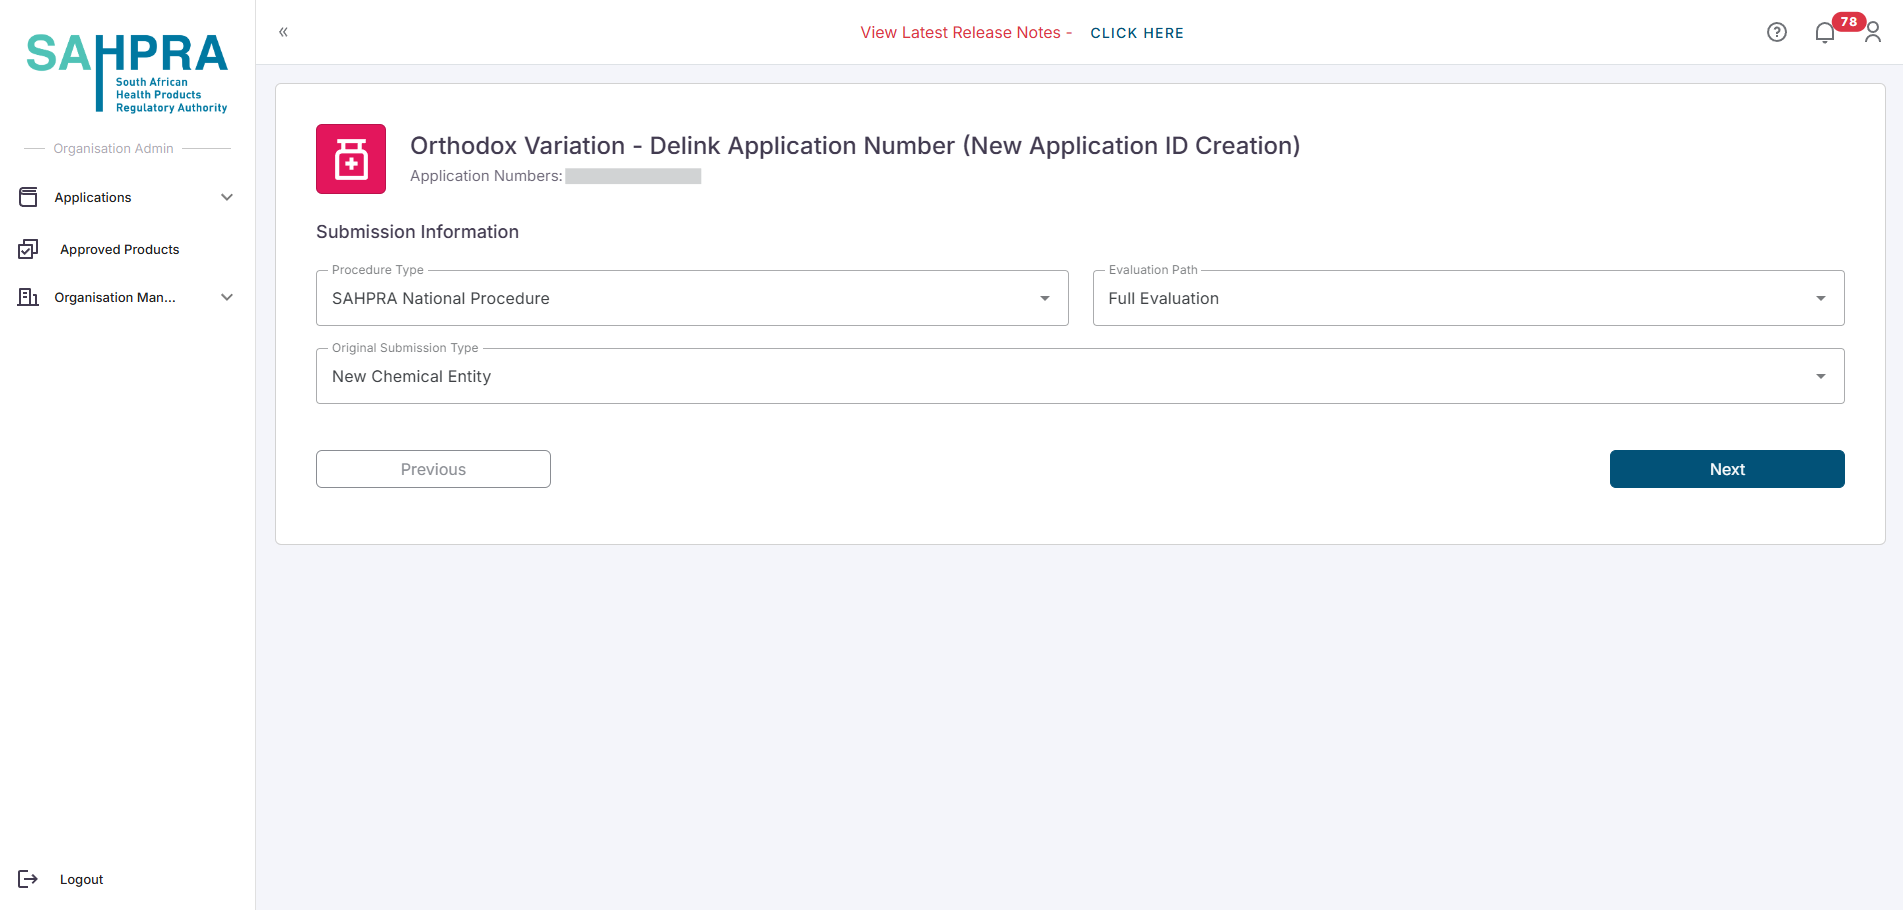
Task: Follow the CLICK HERE release notes link
Action: tap(1137, 33)
